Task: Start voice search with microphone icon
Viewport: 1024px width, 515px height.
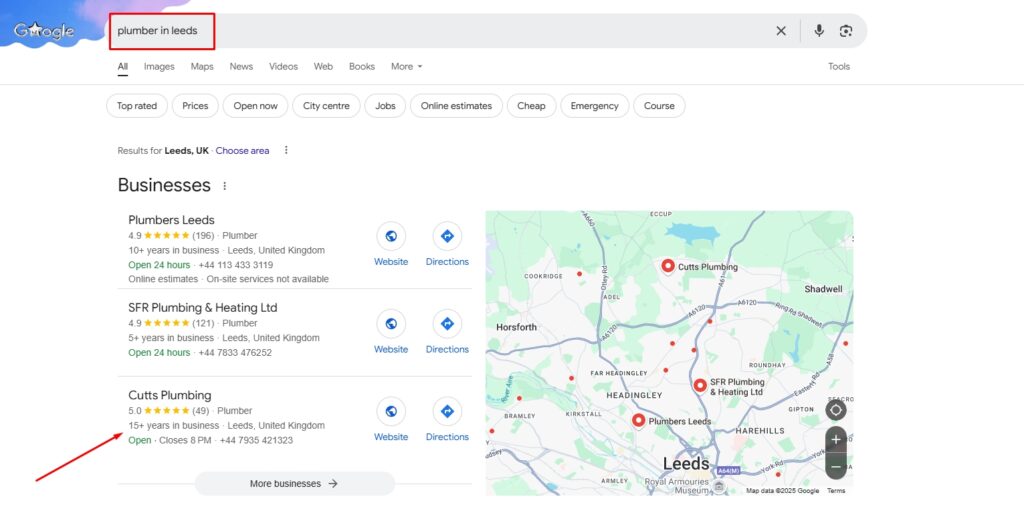Action: pyautogui.click(x=819, y=31)
